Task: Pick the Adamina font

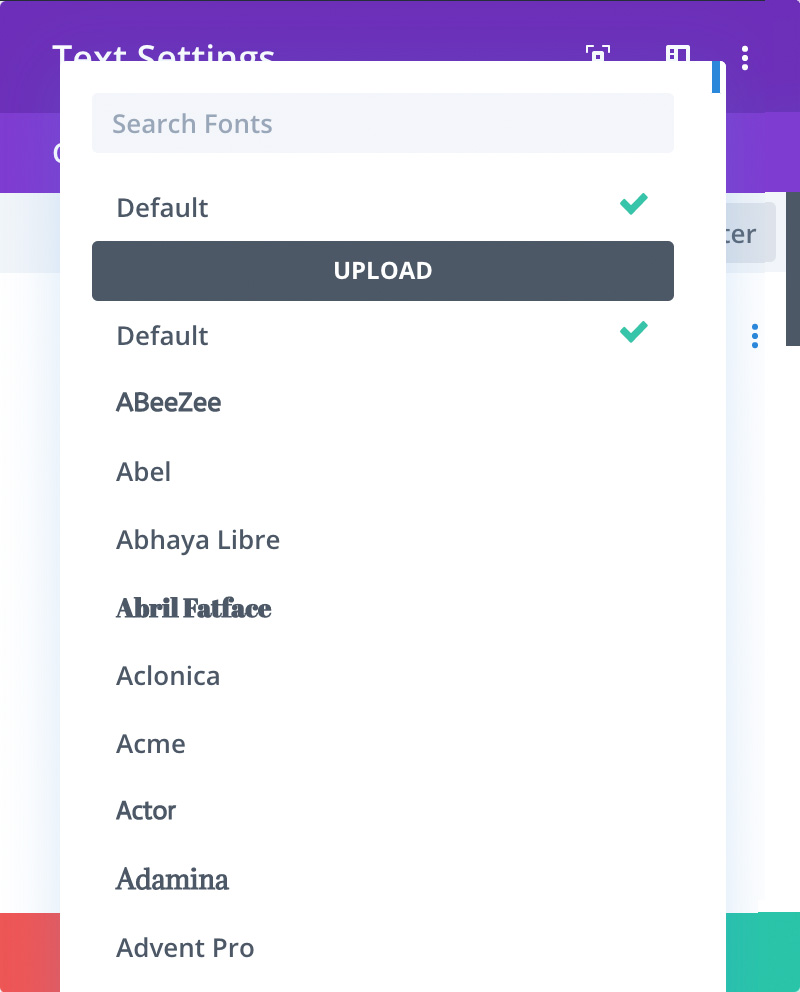Action: coord(172,879)
